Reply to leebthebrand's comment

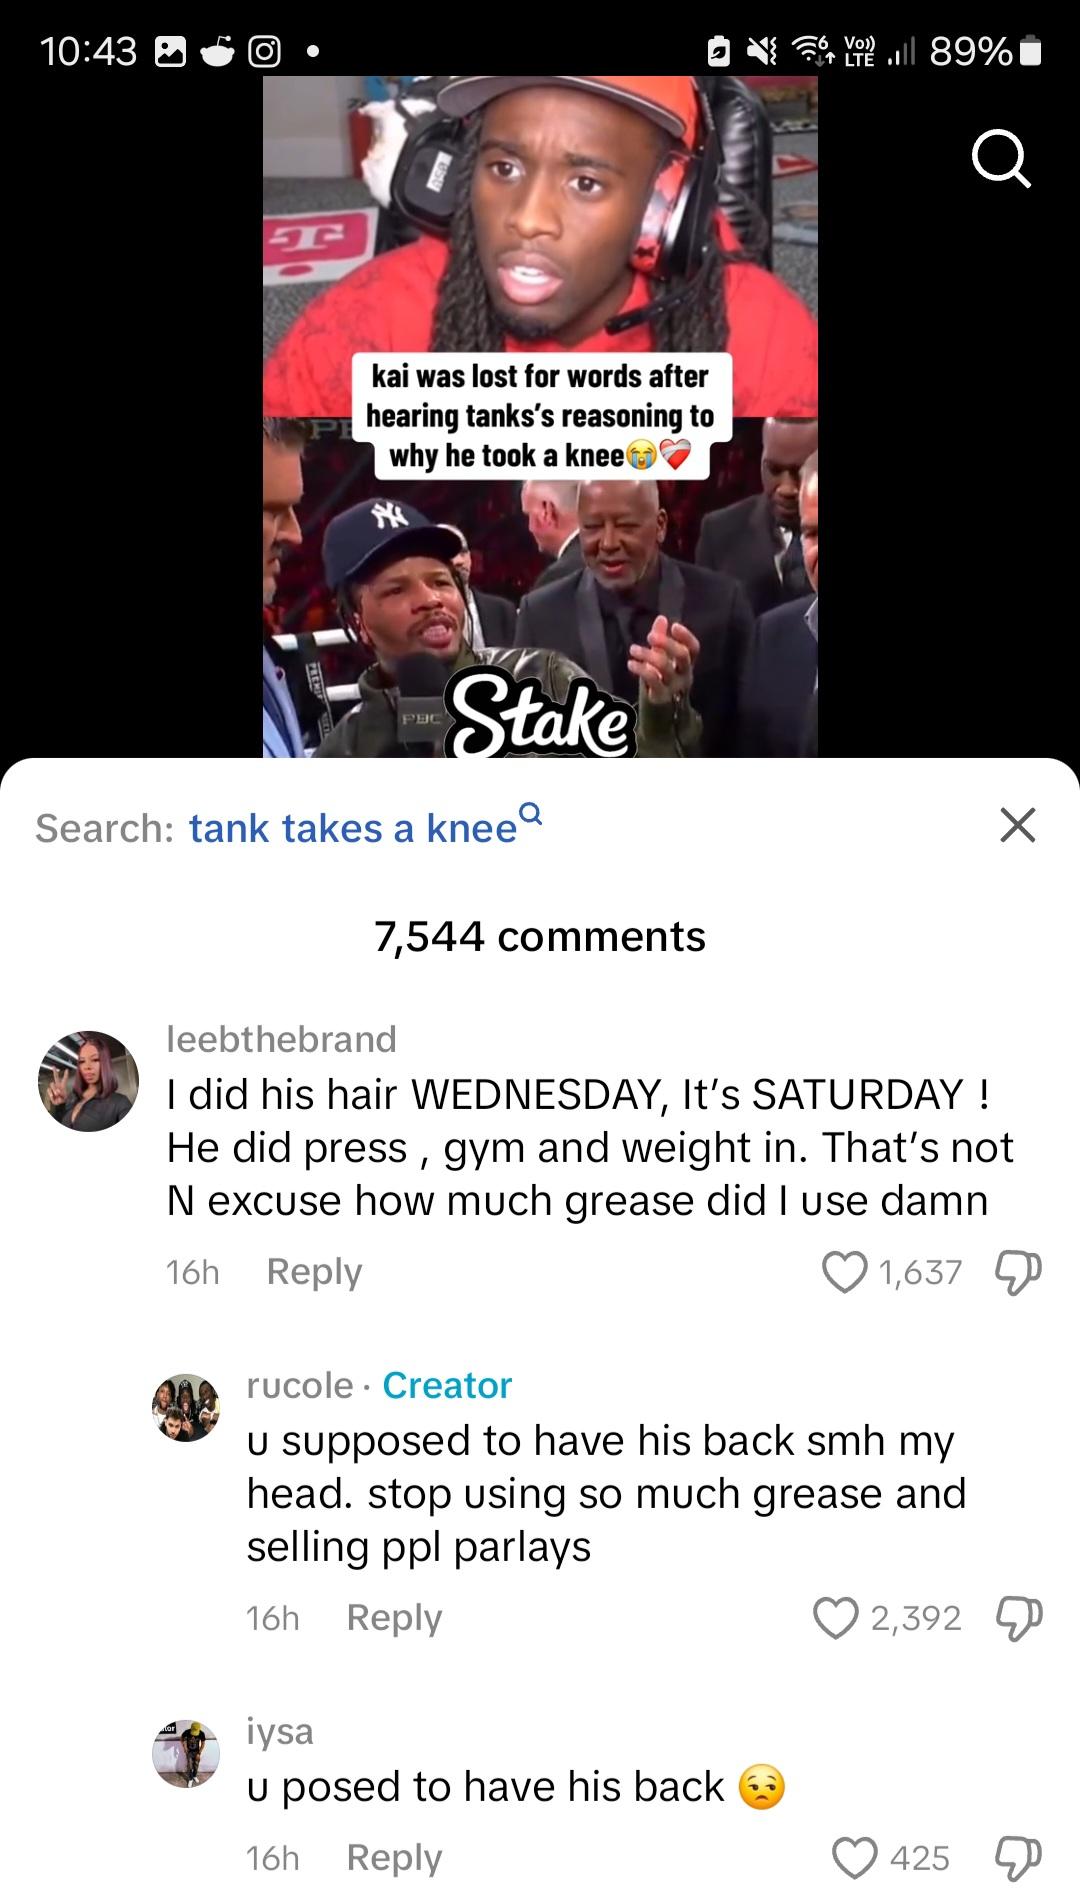pos(314,1272)
